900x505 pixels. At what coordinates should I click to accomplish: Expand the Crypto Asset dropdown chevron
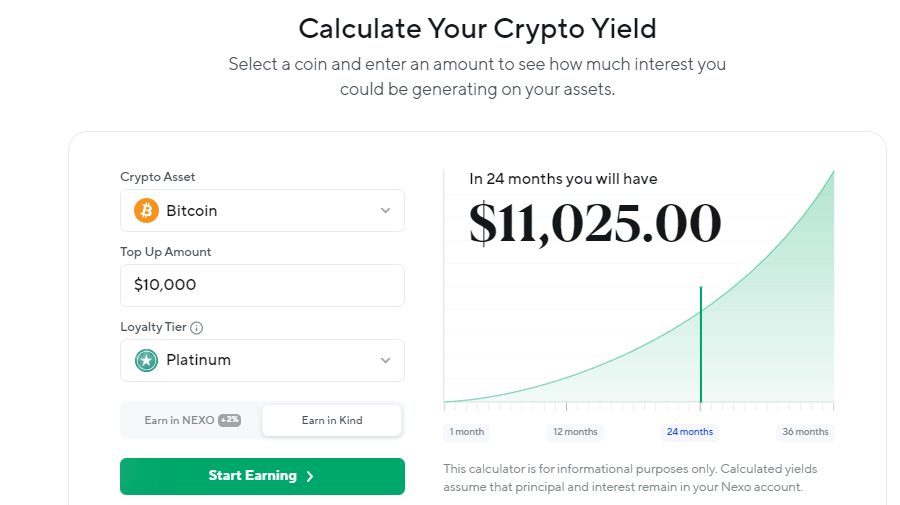pyautogui.click(x=386, y=211)
